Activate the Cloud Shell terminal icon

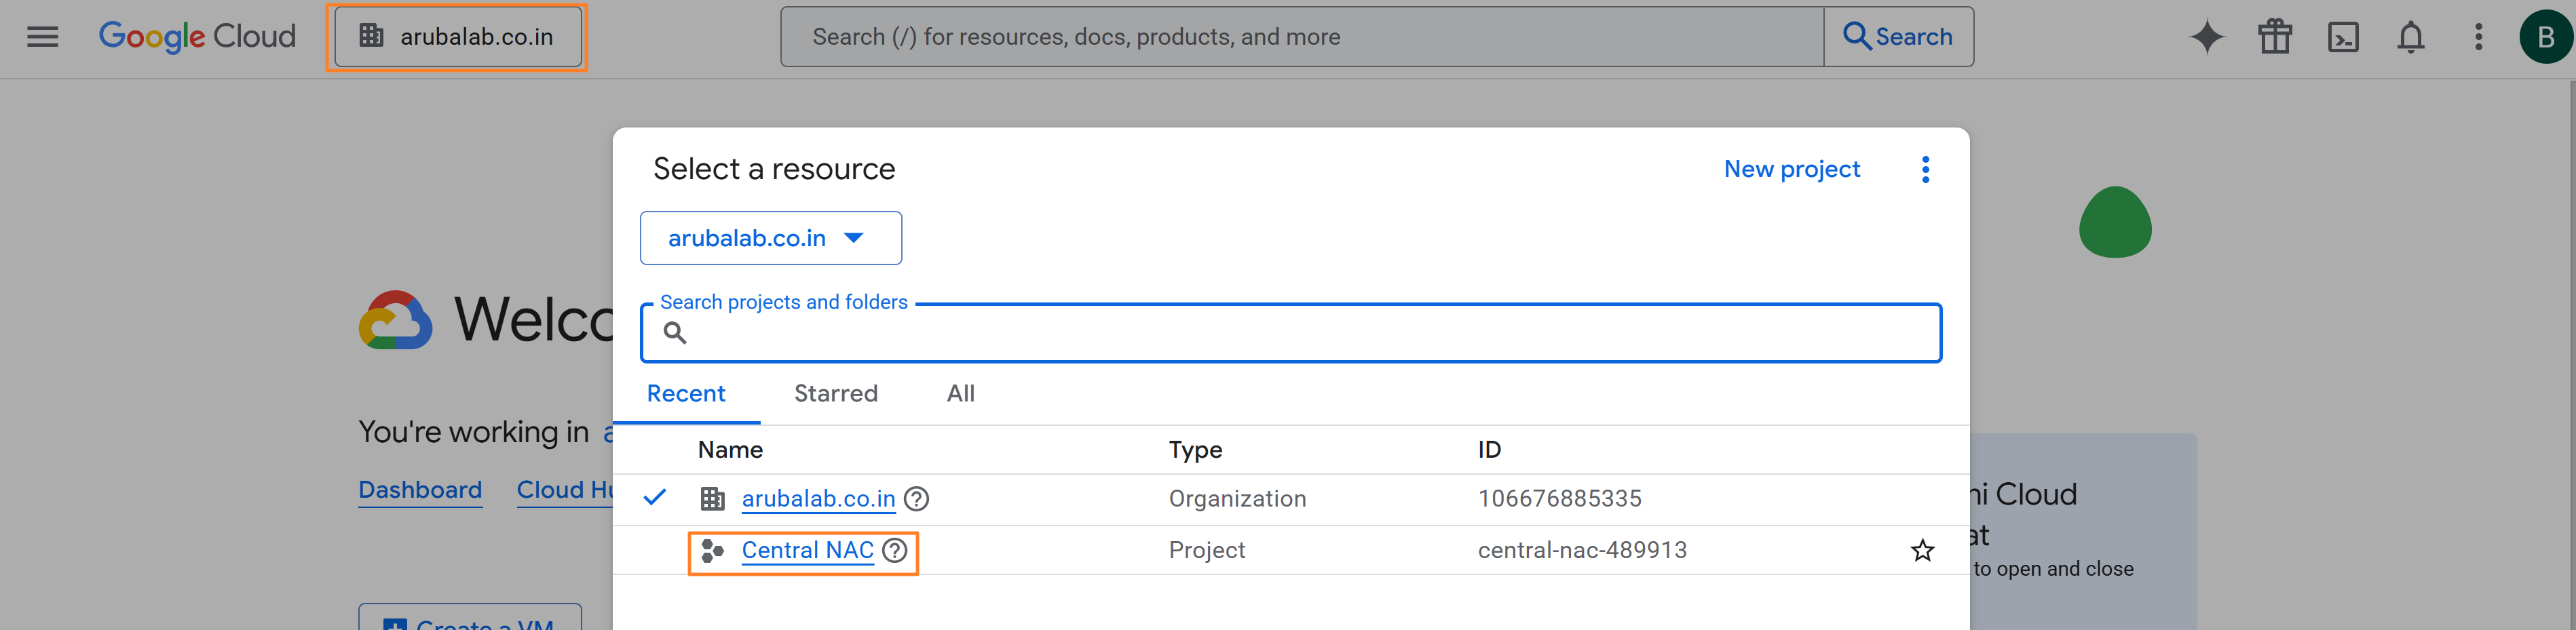coord(2342,37)
